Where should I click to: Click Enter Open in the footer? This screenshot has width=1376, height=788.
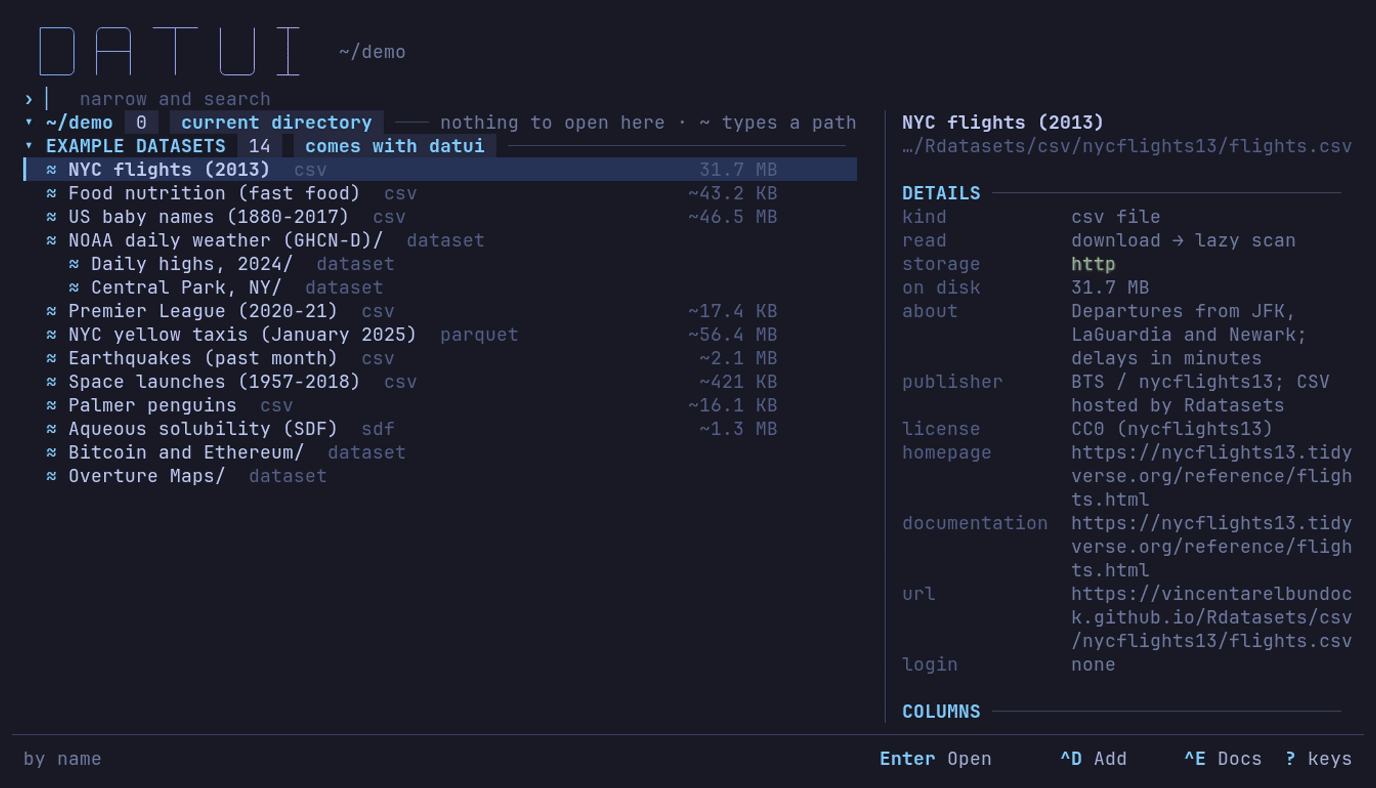[x=935, y=759]
